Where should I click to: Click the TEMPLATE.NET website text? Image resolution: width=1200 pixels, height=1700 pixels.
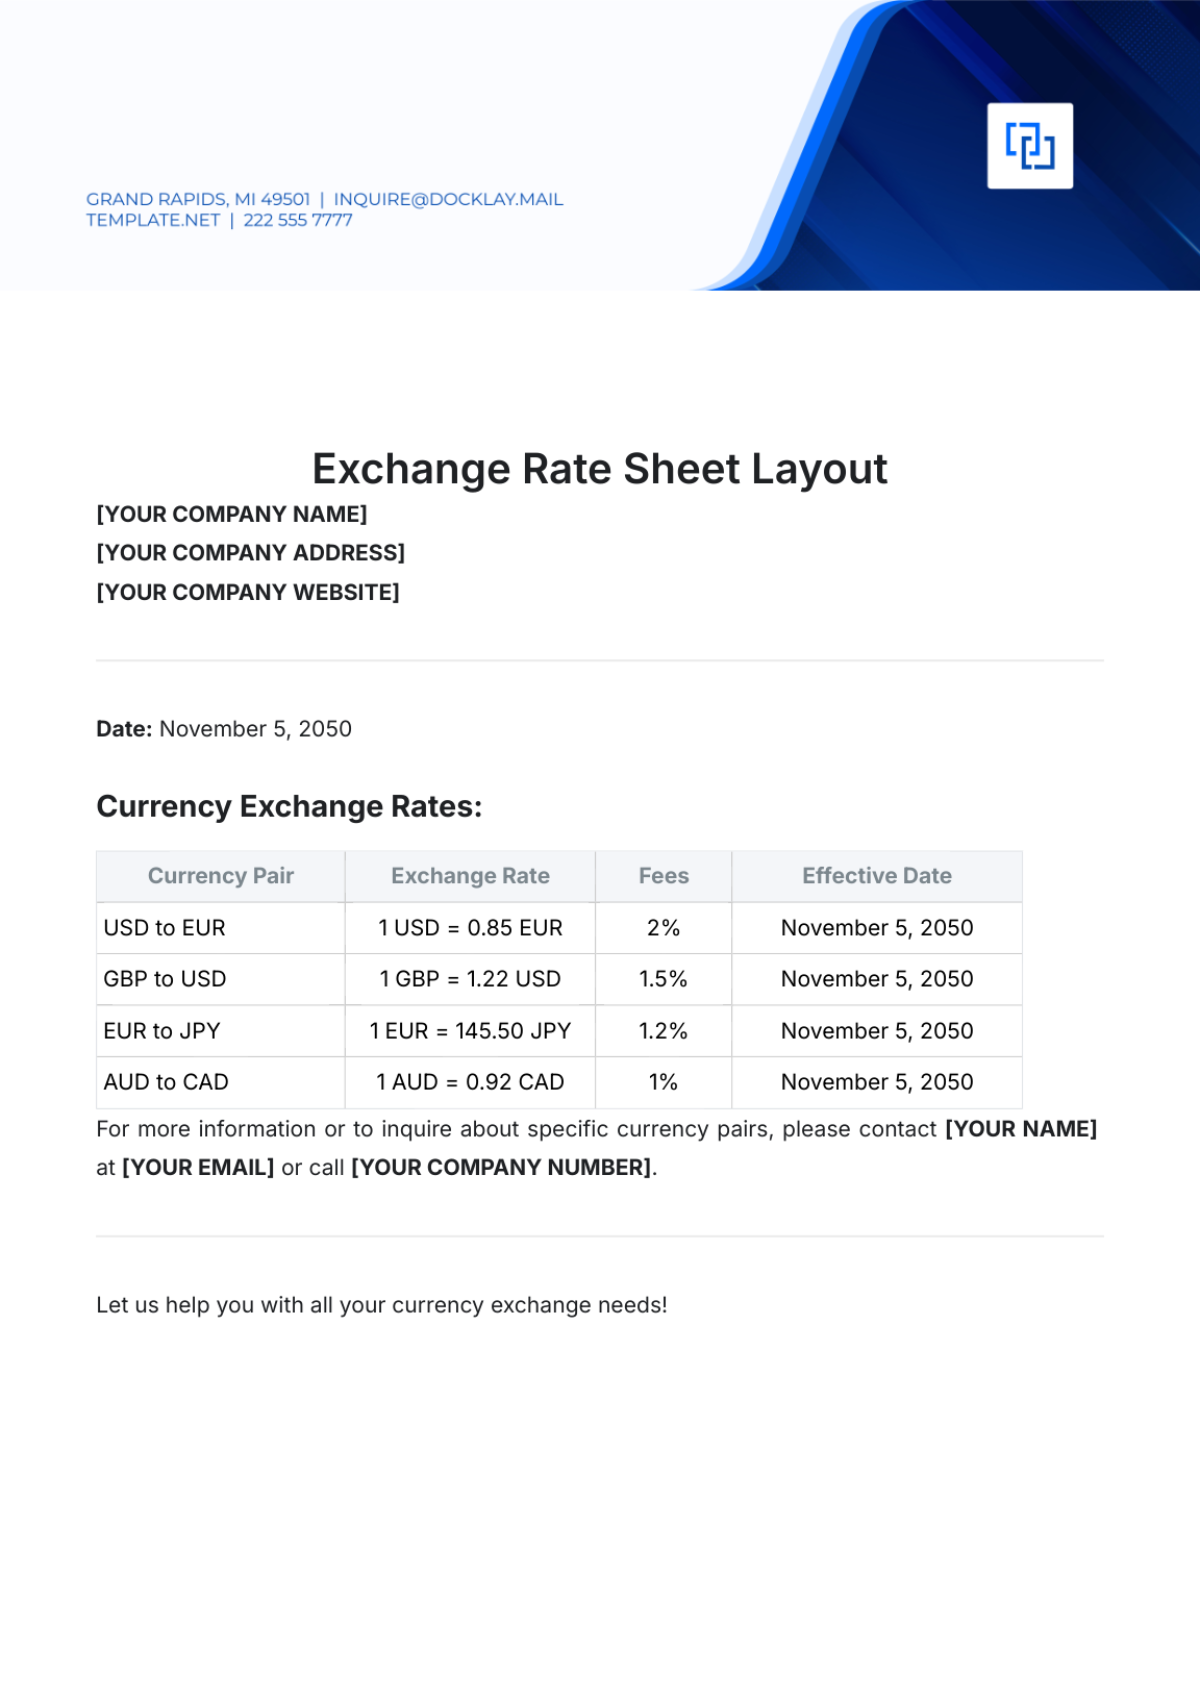pos(153,220)
